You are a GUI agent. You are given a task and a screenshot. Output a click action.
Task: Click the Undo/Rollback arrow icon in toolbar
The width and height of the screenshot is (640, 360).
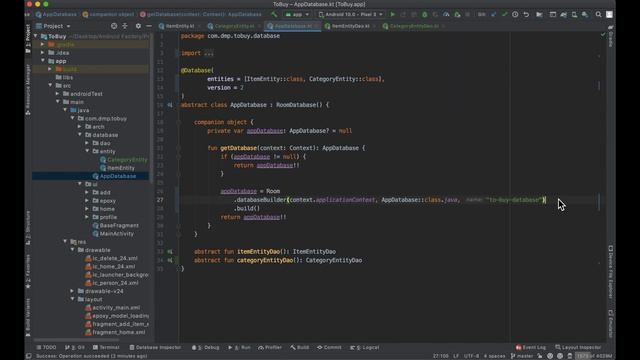526,14
